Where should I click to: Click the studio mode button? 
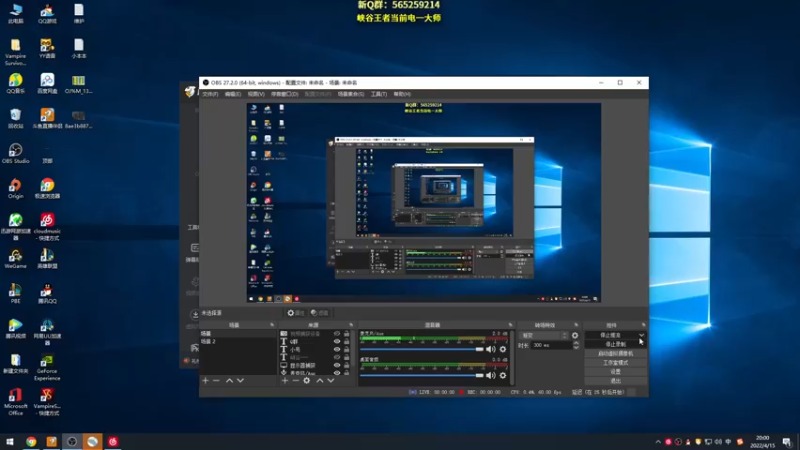(x=615, y=363)
